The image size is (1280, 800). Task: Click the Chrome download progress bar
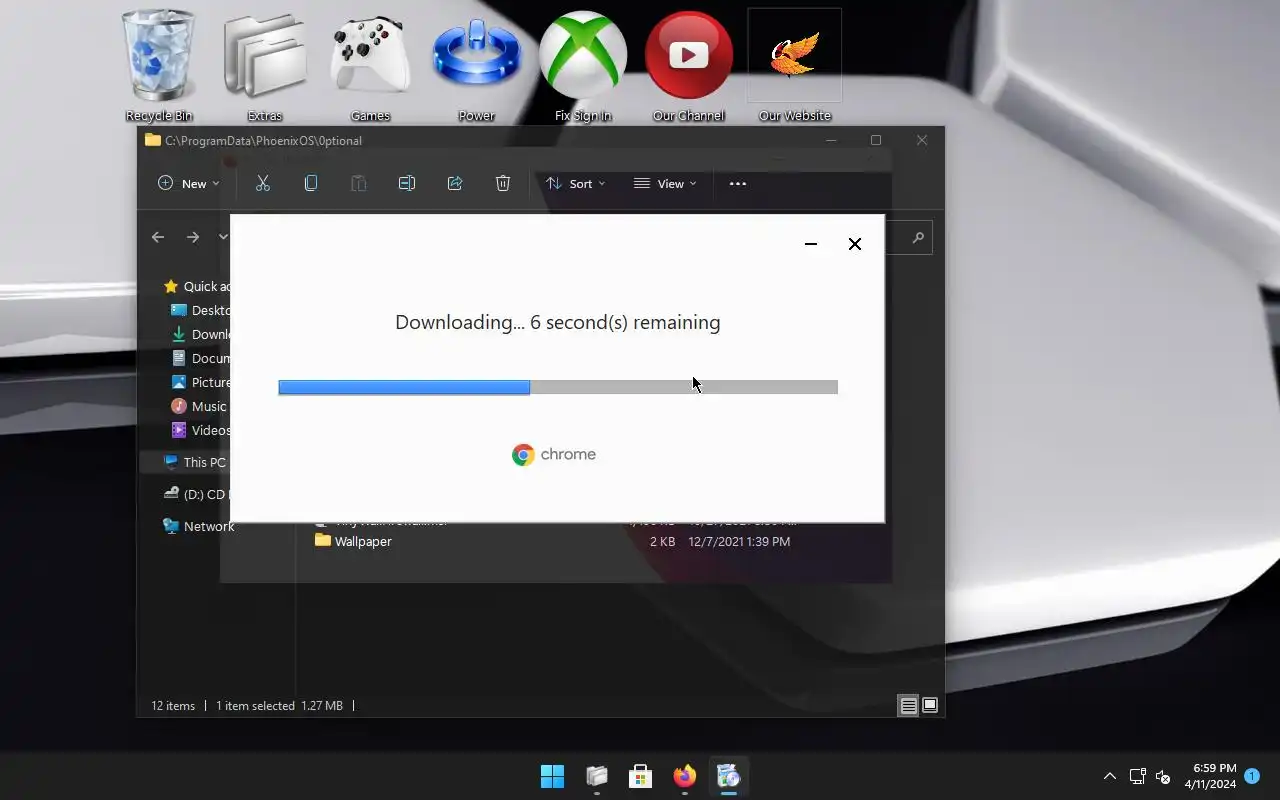coord(558,387)
